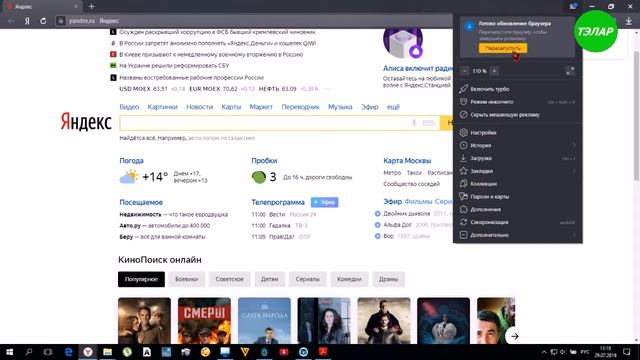Open the Маркет service link

pyautogui.click(x=261, y=107)
